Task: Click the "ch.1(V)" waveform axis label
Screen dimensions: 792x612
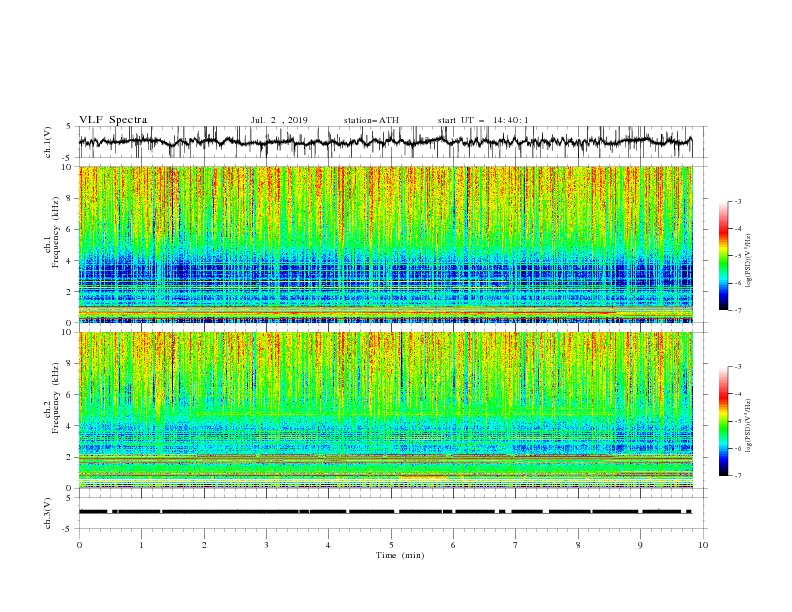Action: pyautogui.click(x=48, y=142)
